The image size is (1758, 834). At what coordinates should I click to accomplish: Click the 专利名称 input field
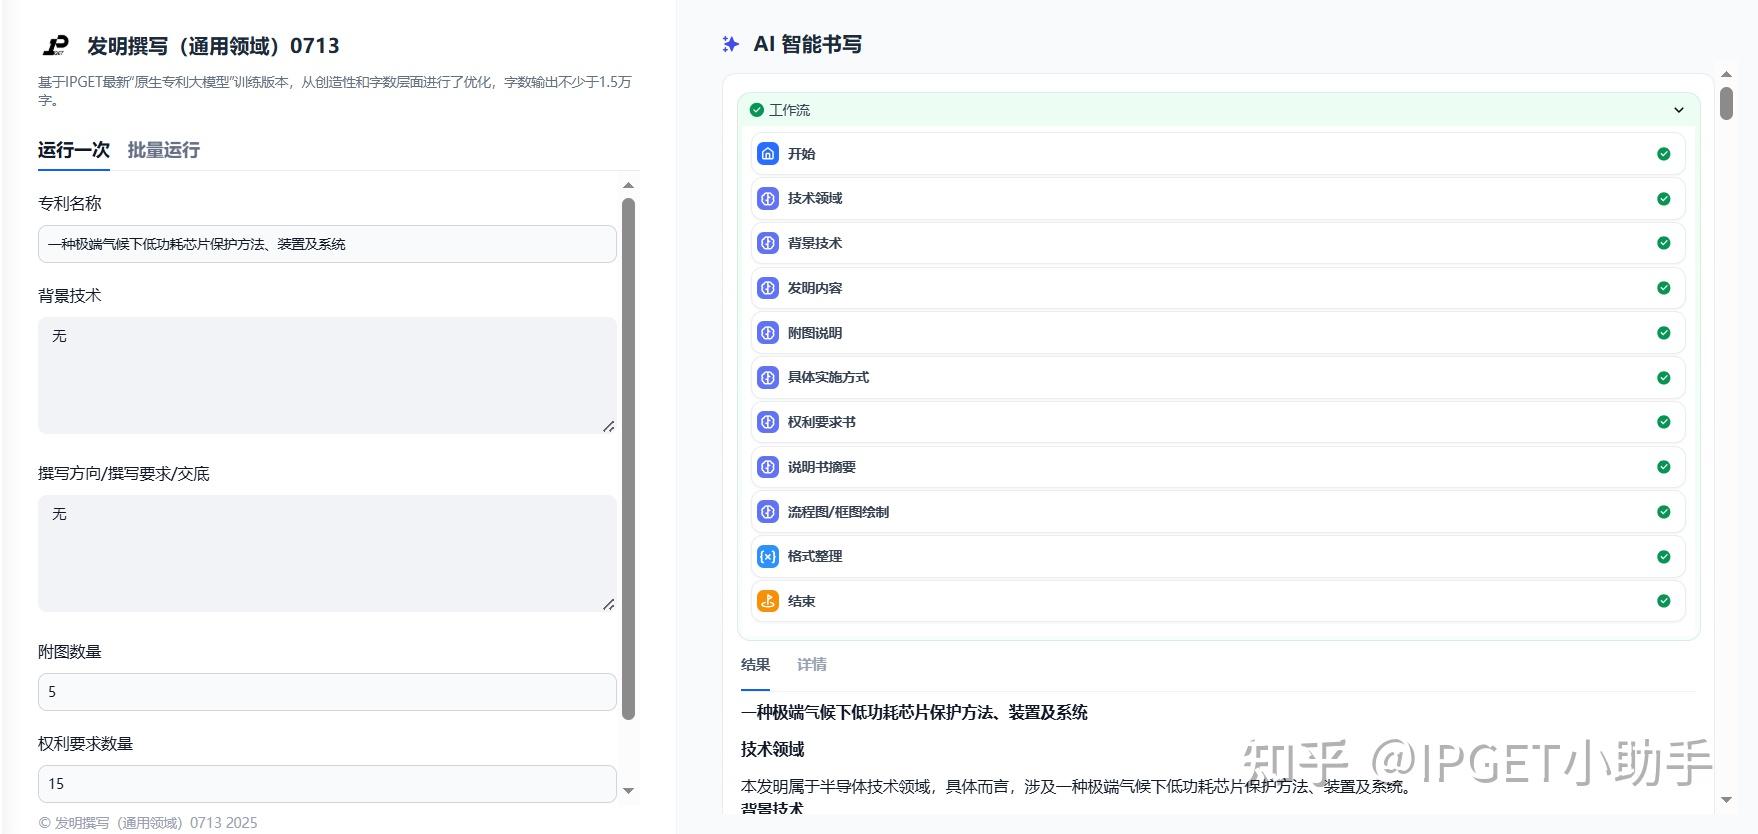[x=327, y=244]
